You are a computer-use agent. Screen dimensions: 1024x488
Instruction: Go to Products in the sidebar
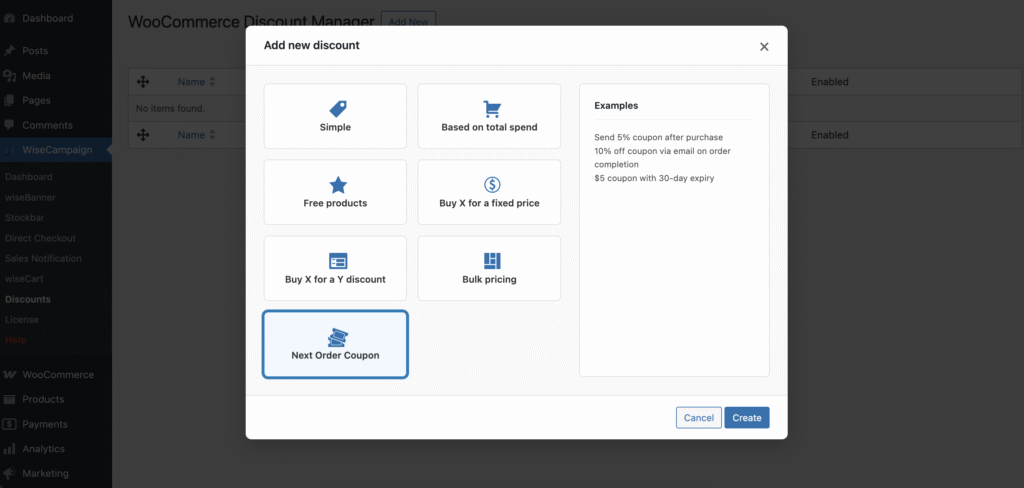pyautogui.click(x=43, y=399)
